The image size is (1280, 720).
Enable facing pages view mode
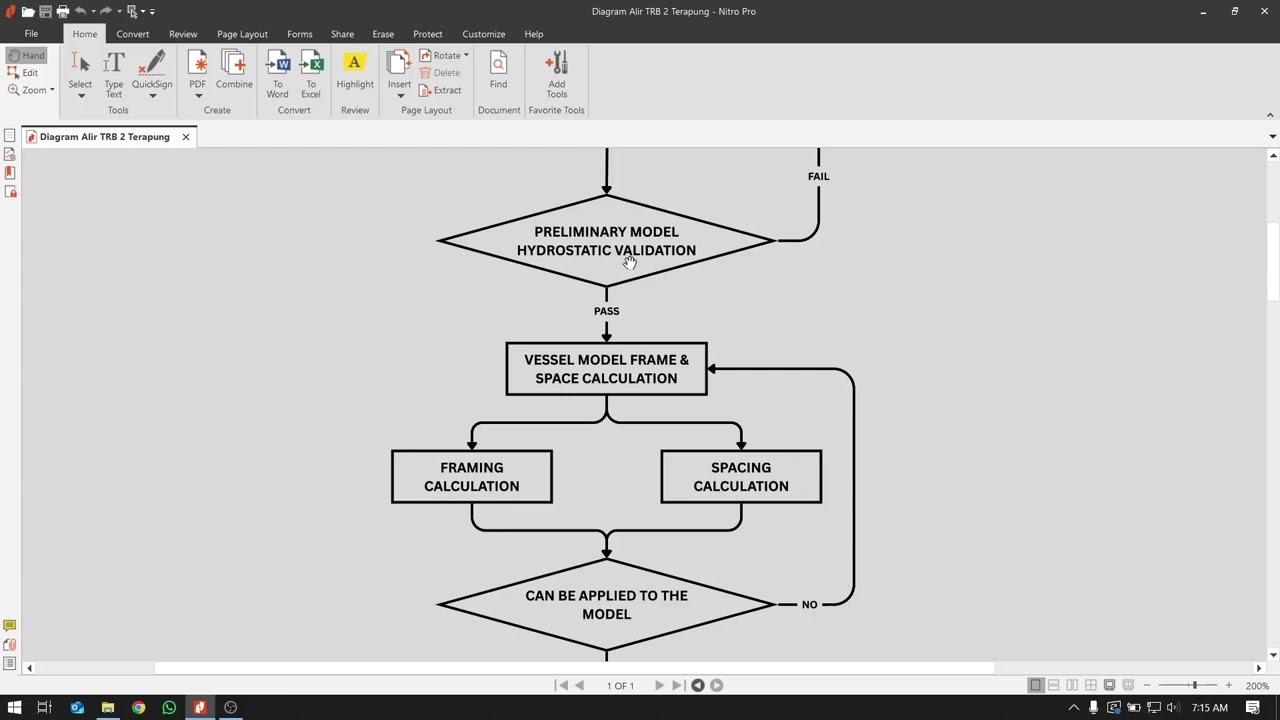pyautogui.click(x=1072, y=685)
